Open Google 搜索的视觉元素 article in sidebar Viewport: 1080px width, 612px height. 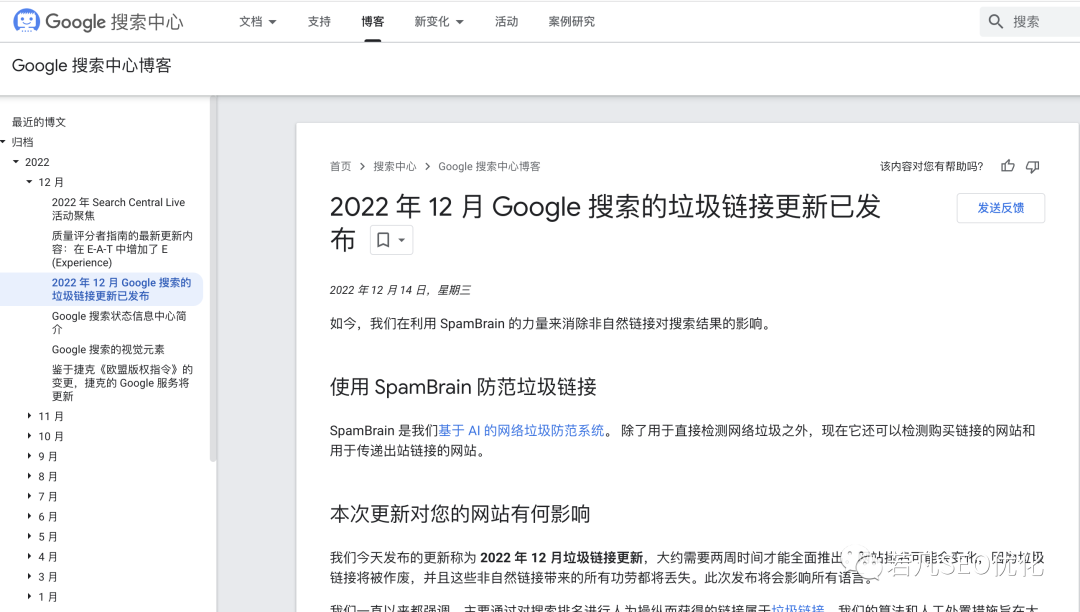[108, 350]
